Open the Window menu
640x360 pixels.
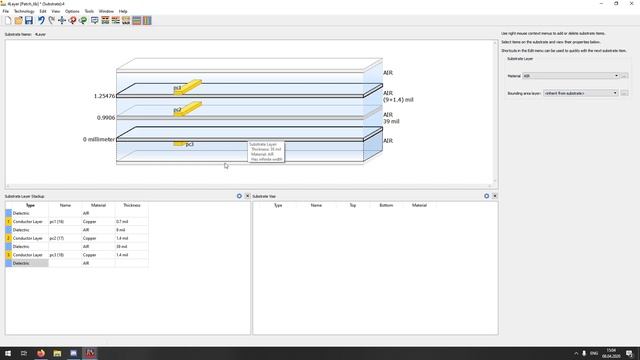(x=106, y=11)
